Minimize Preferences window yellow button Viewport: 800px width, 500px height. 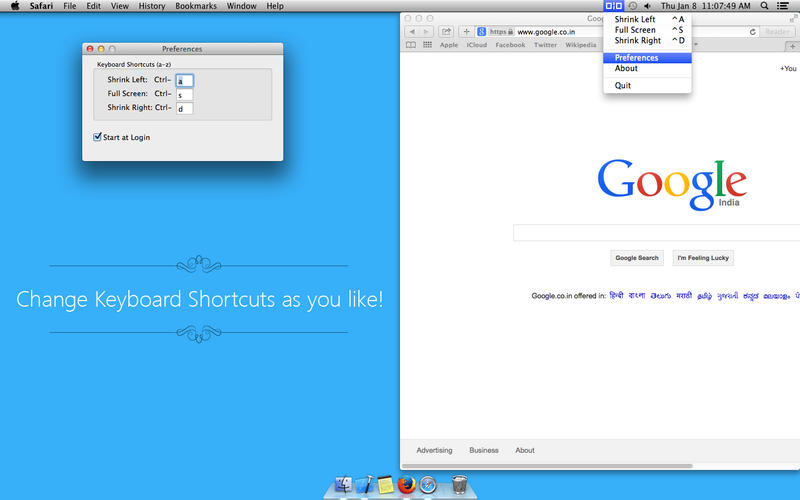click(x=101, y=49)
